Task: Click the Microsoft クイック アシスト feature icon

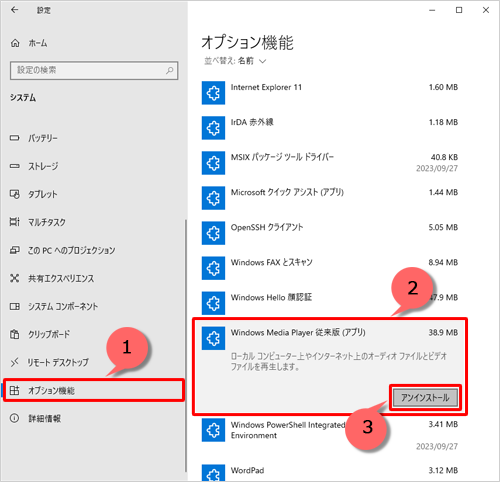Action: pyautogui.click(x=213, y=198)
